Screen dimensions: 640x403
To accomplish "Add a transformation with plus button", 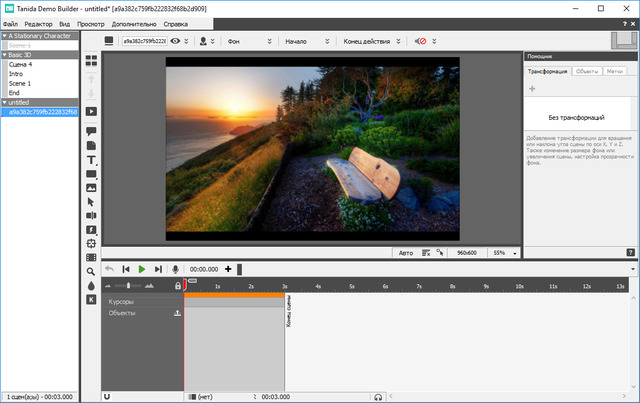I will coord(532,89).
